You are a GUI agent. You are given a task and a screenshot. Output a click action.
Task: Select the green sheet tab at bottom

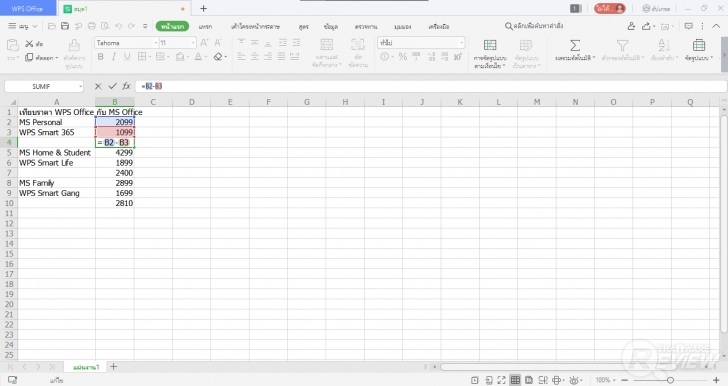[86, 367]
